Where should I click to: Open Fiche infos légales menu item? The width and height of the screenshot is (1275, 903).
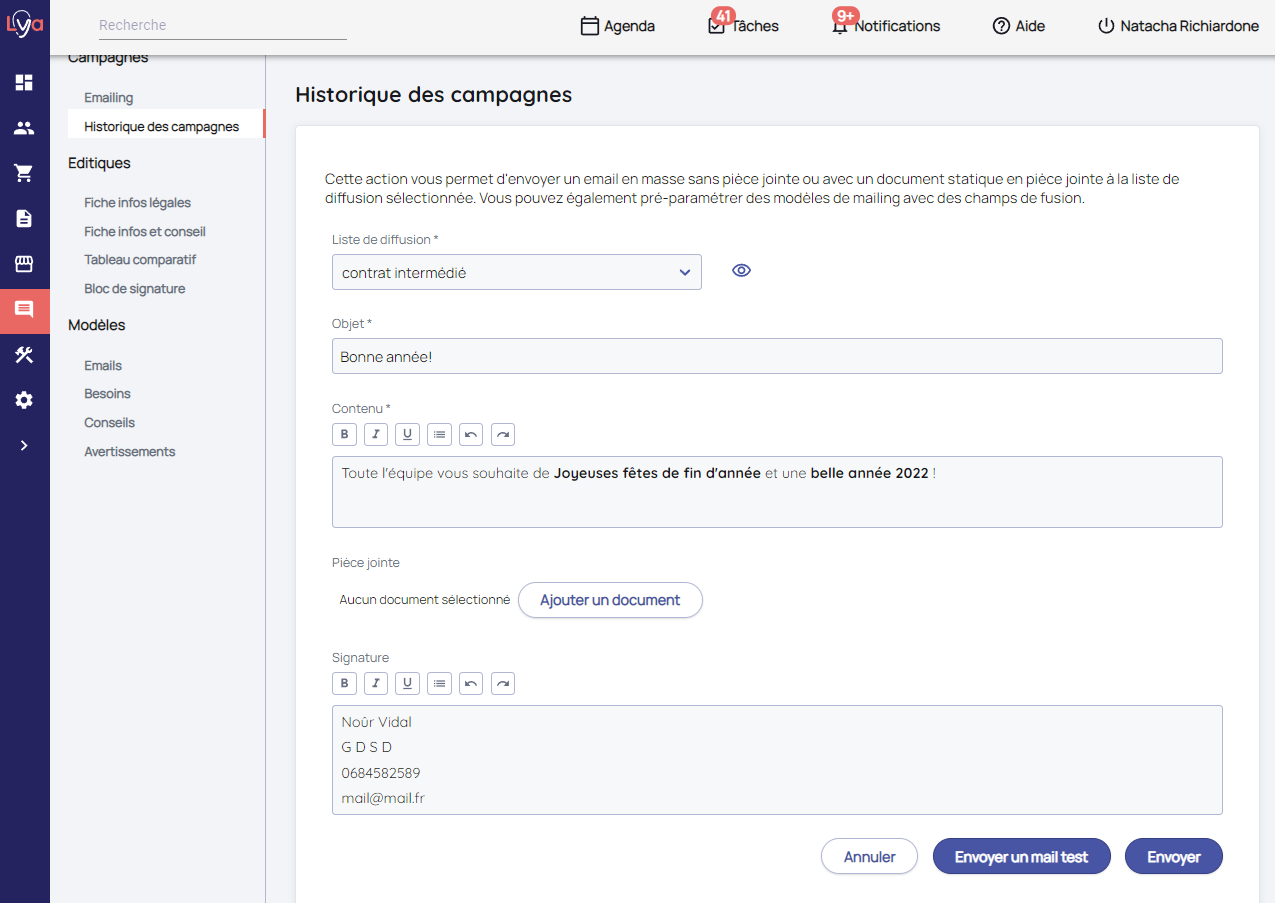tap(137, 203)
